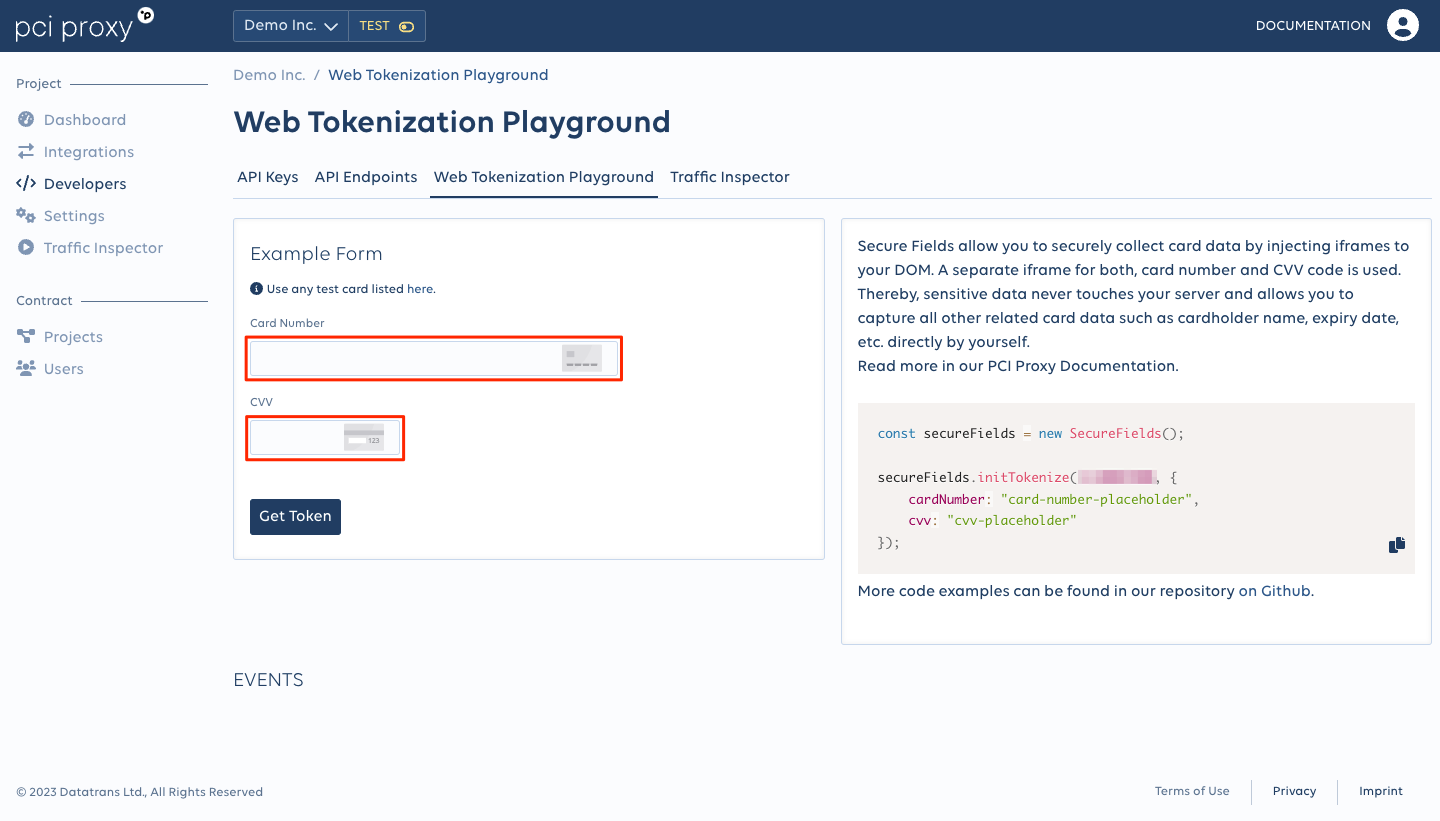Click the Dashboard sidebar icon
The width and height of the screenshot is (1440, 821).
click(x=26, y=120)
